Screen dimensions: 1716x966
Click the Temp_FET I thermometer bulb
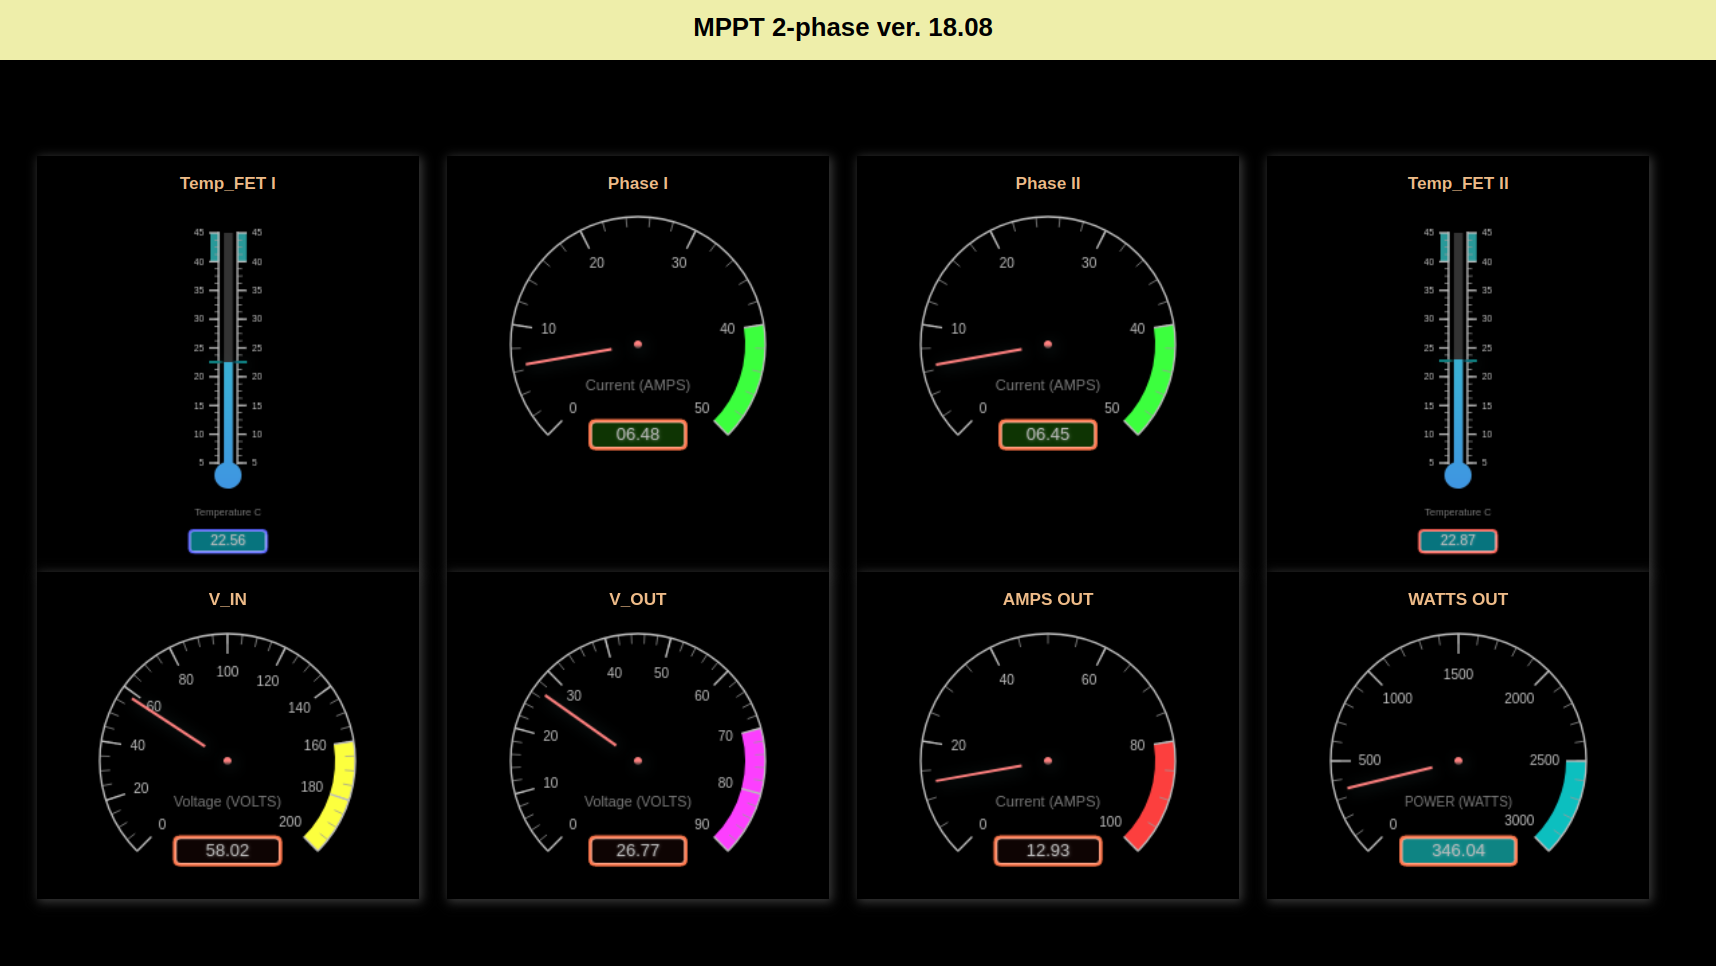point(228,475)
